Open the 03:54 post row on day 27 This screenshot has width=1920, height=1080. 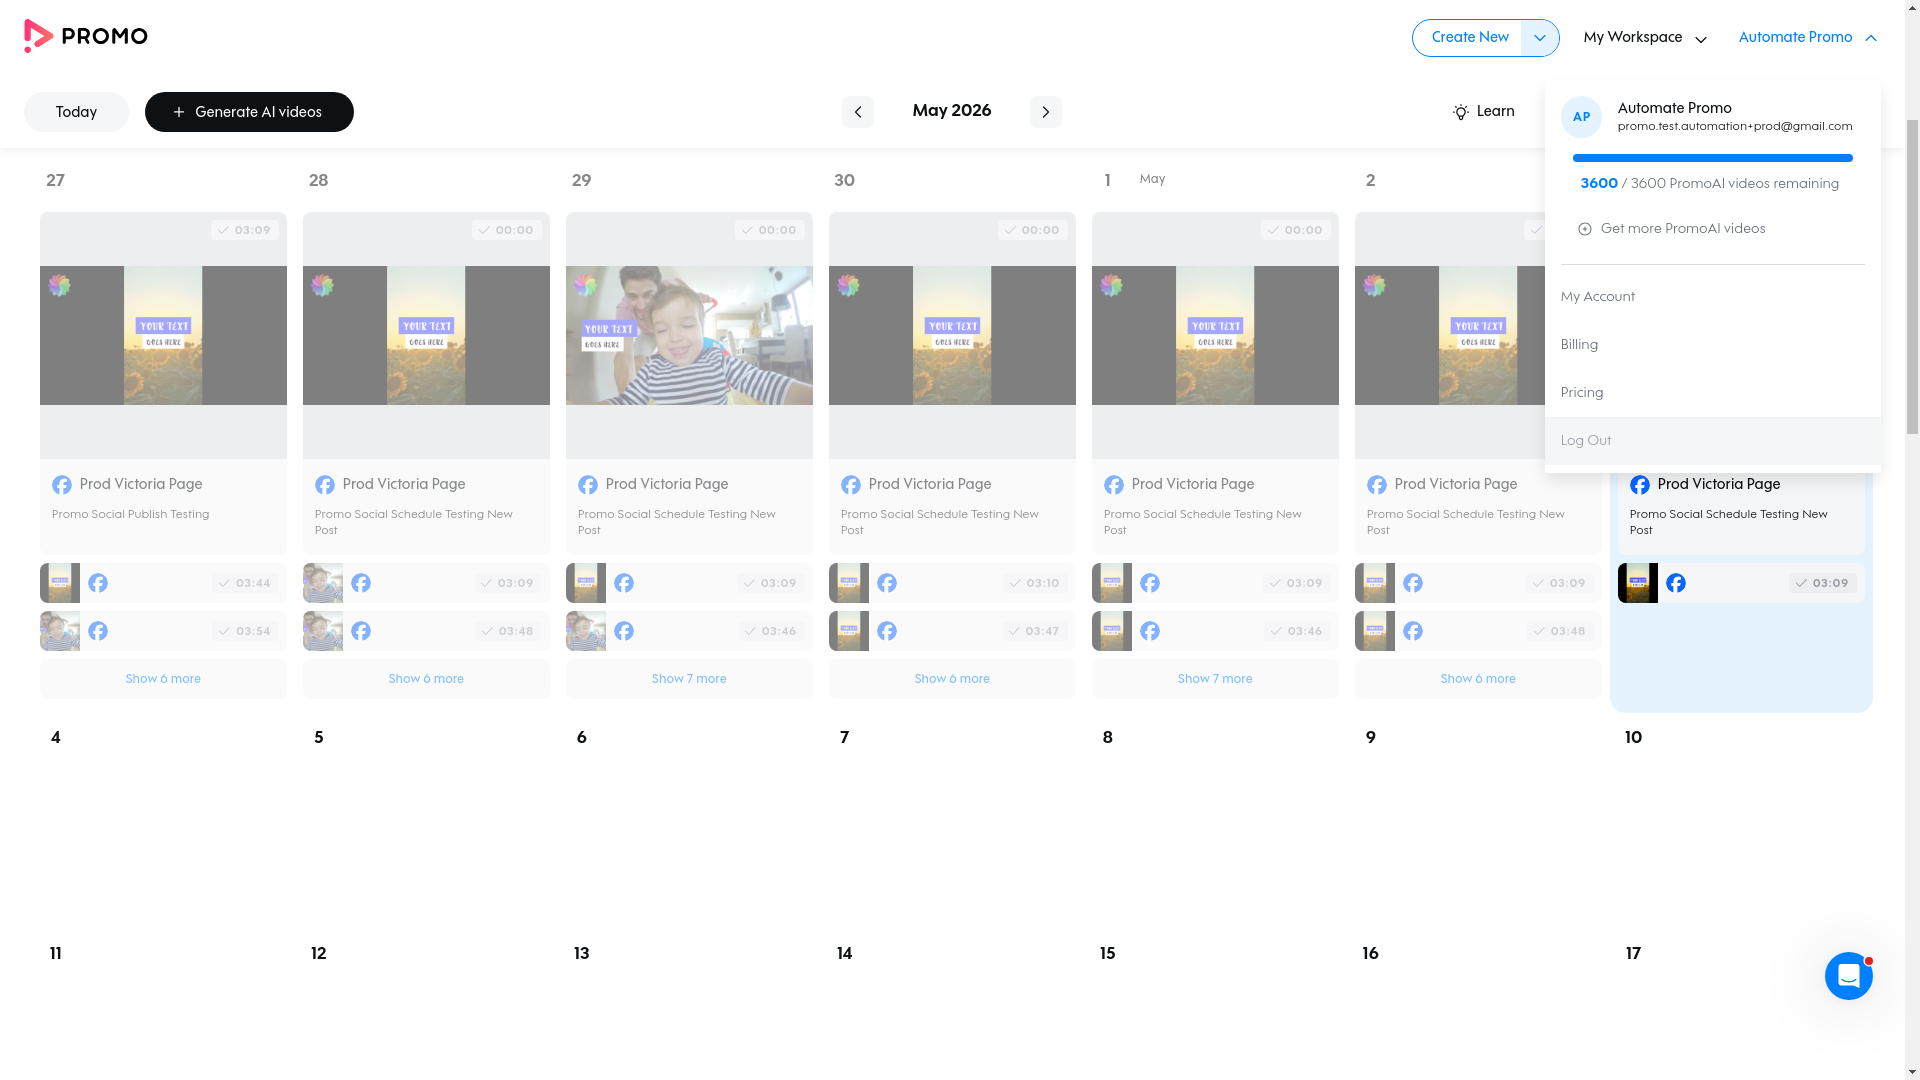point(163,631)
